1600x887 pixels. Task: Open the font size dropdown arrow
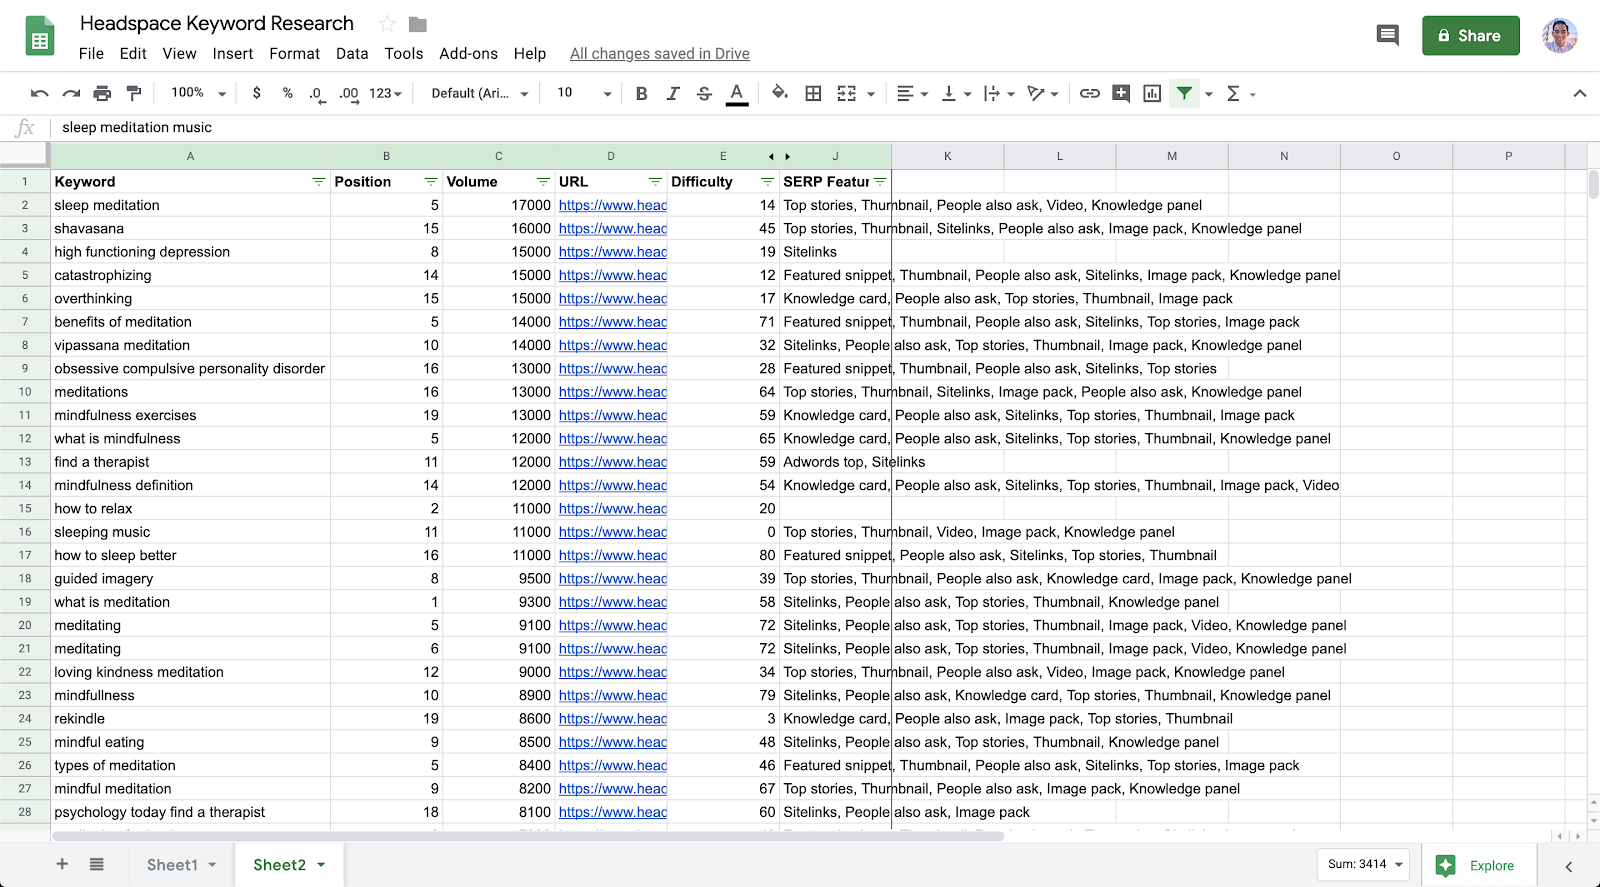[607, 94]
